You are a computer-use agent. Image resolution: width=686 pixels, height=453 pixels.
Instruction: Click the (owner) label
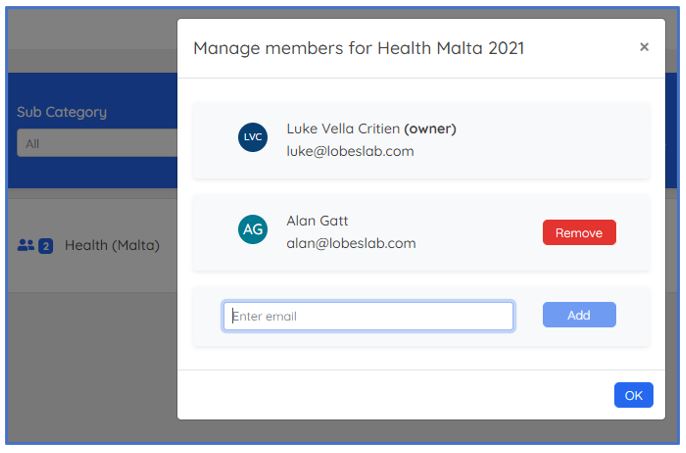(430, 129)
